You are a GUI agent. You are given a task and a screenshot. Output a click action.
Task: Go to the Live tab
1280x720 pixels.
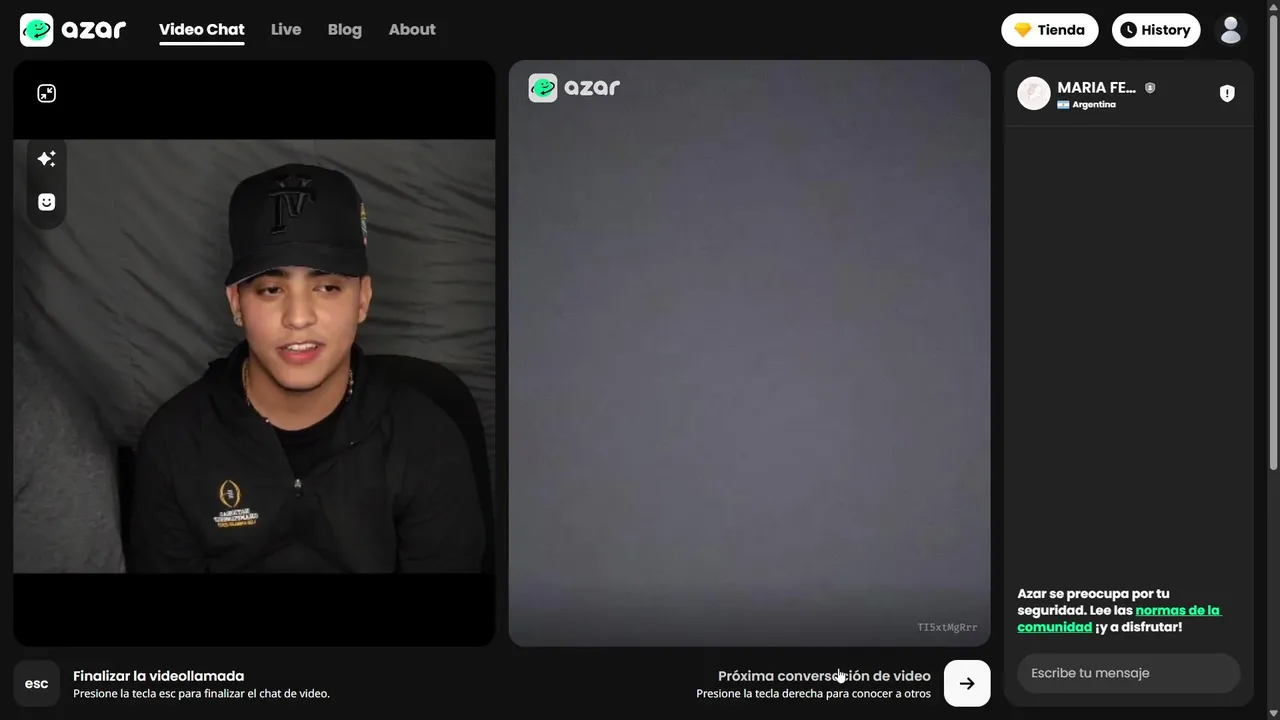point(286,30)
